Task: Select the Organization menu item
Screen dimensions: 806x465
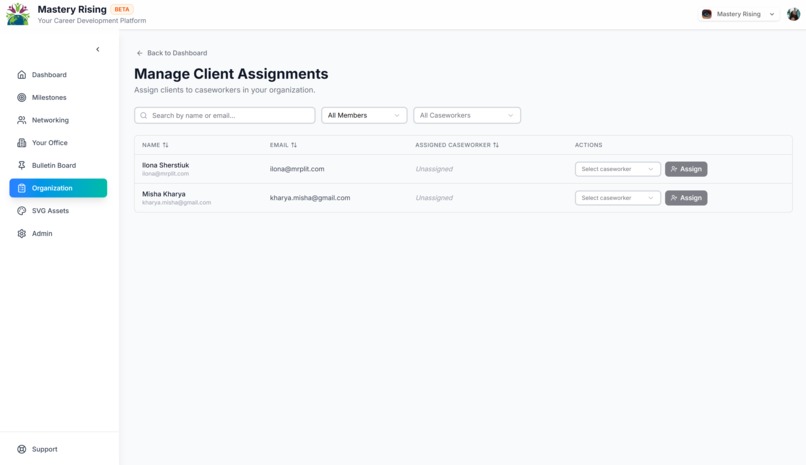Action: click(x=58, y=188)
